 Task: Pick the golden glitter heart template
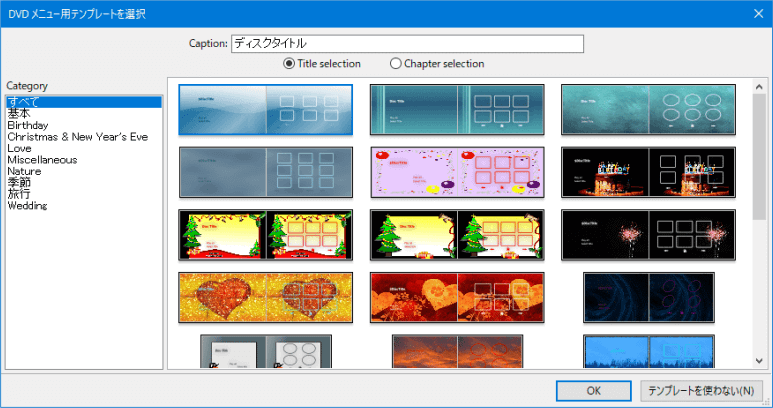265,297
